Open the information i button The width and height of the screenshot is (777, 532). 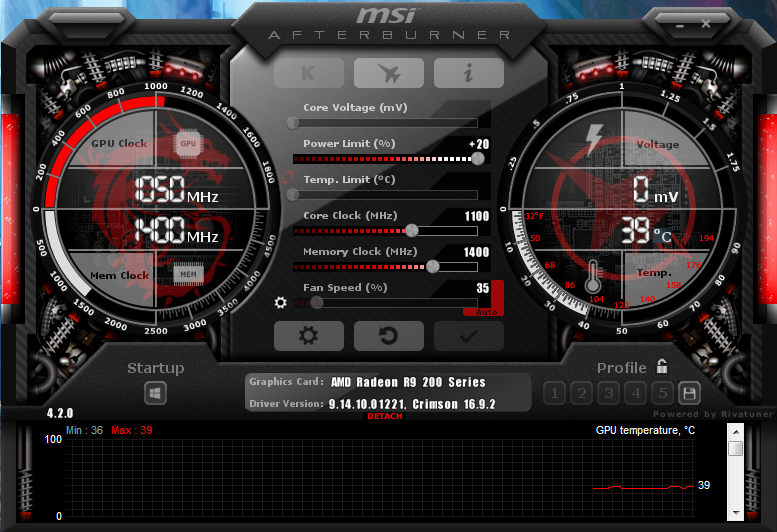point(469,73)
